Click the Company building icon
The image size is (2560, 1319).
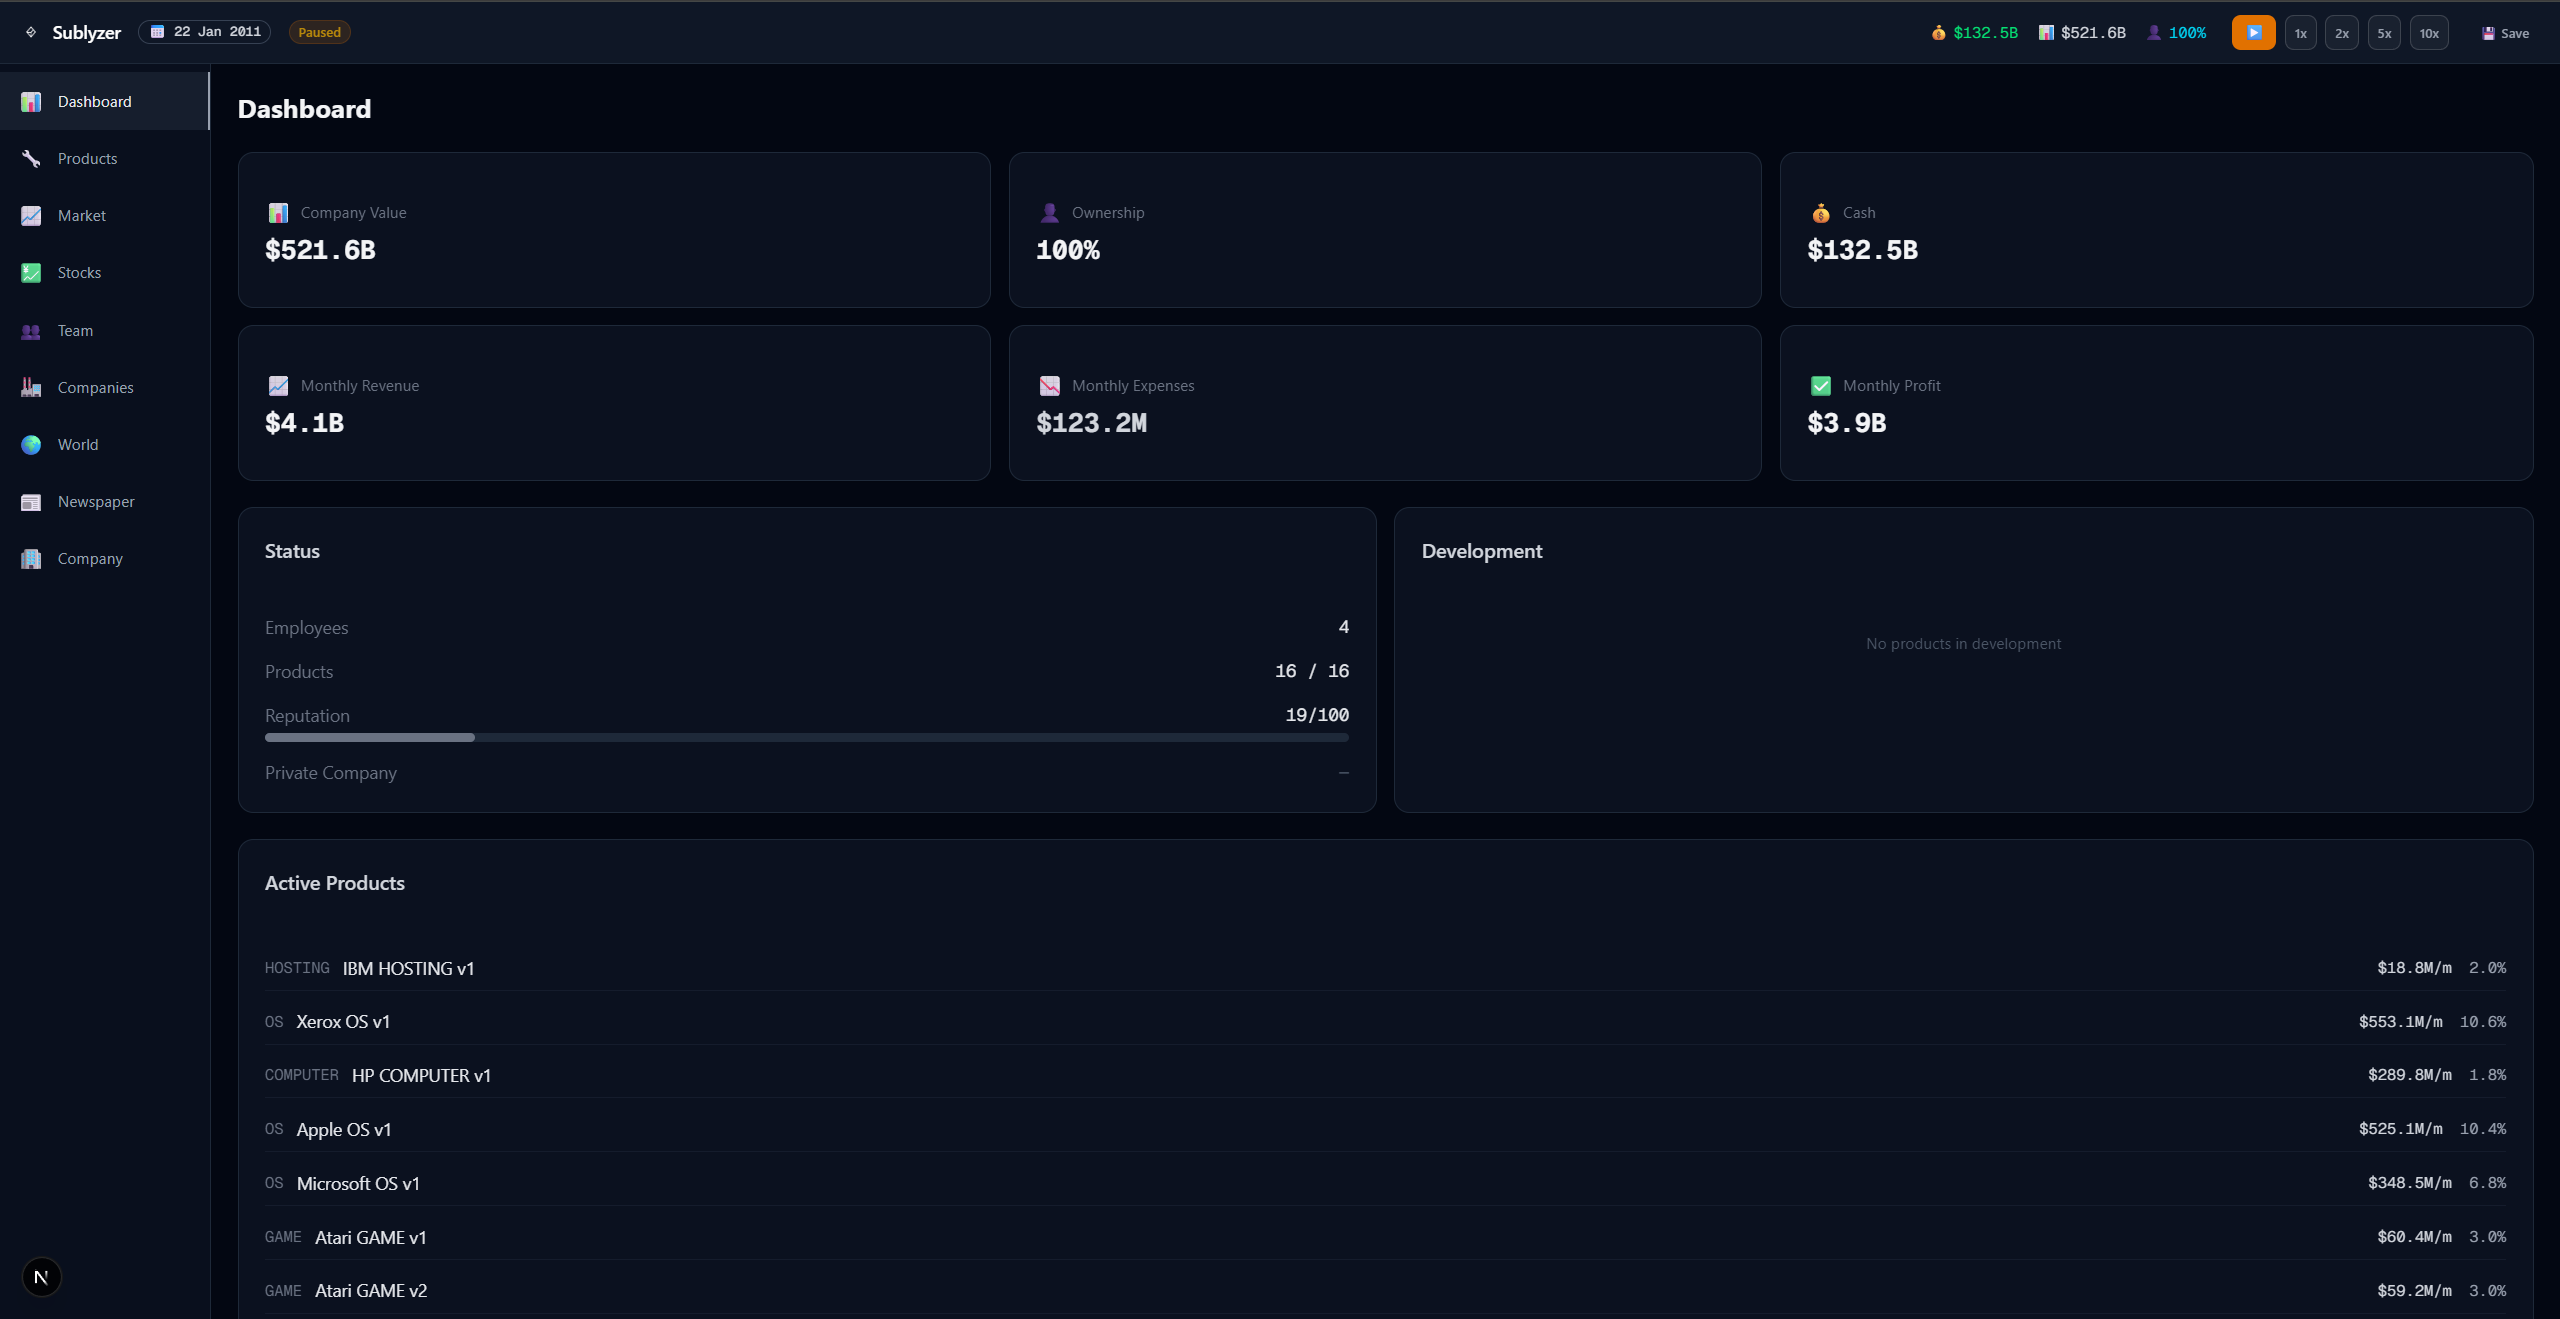tap(31, 559)
